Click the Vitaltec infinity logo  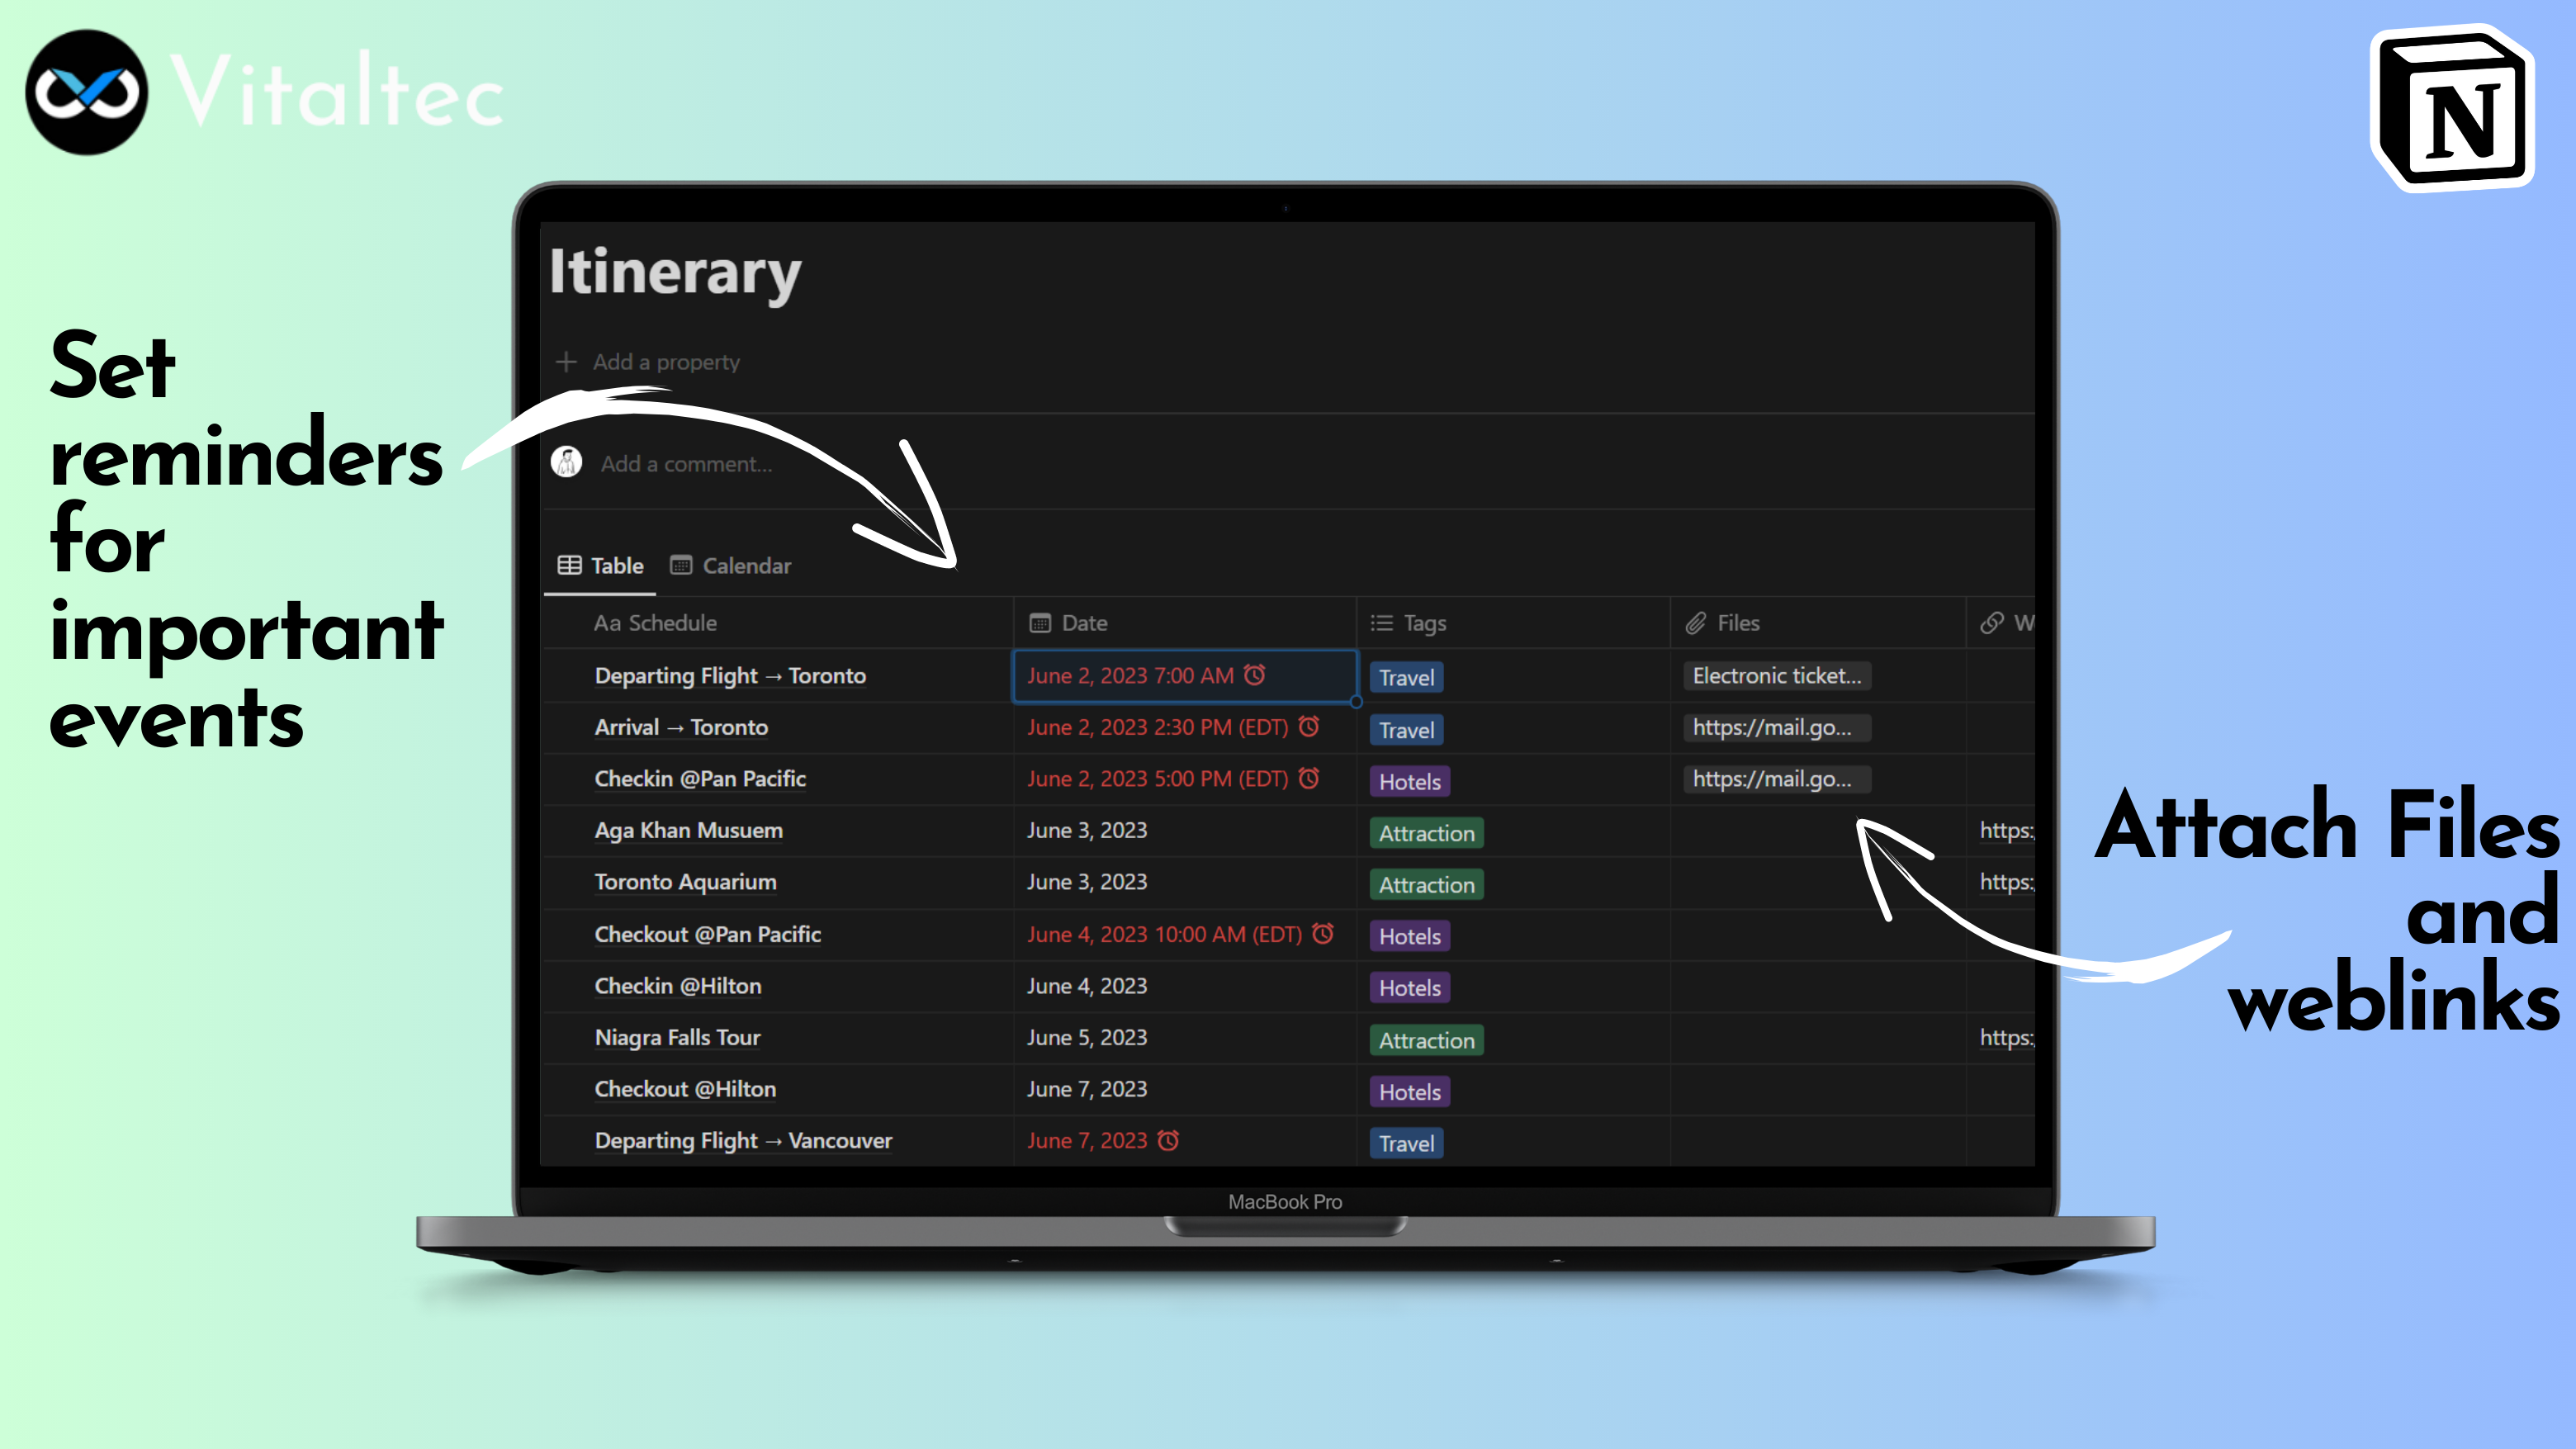(x=87, y=92)
